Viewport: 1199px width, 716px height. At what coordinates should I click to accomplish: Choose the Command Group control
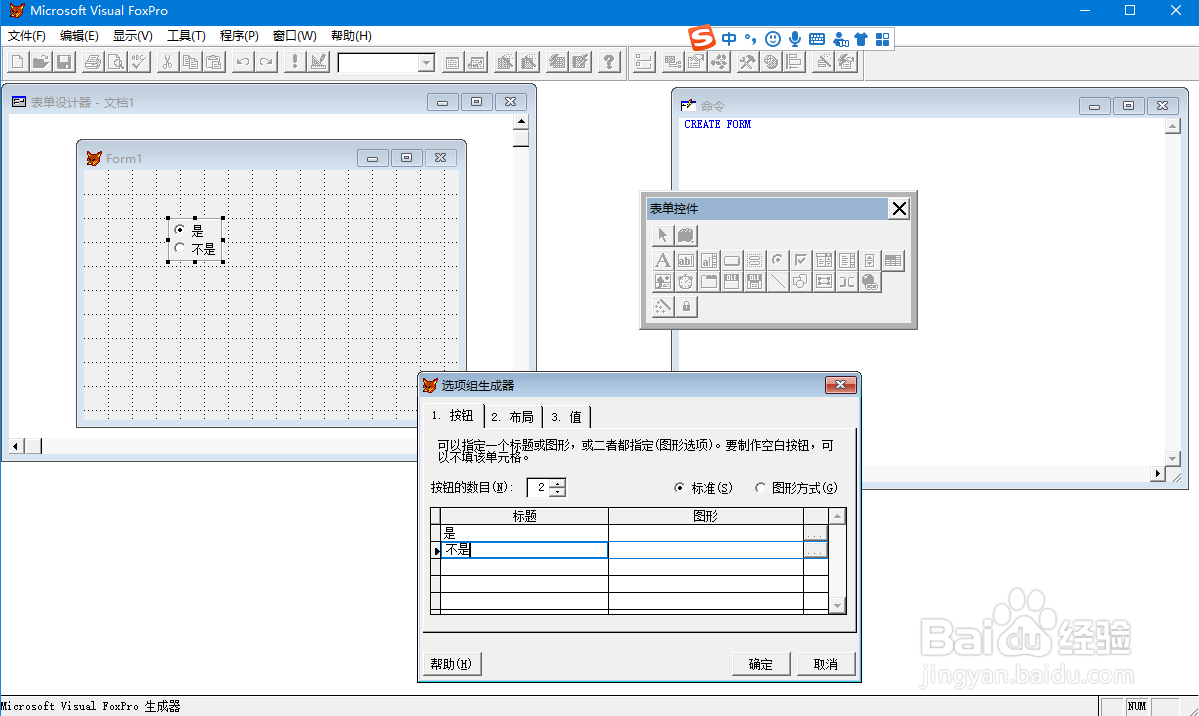pos(755,260)
